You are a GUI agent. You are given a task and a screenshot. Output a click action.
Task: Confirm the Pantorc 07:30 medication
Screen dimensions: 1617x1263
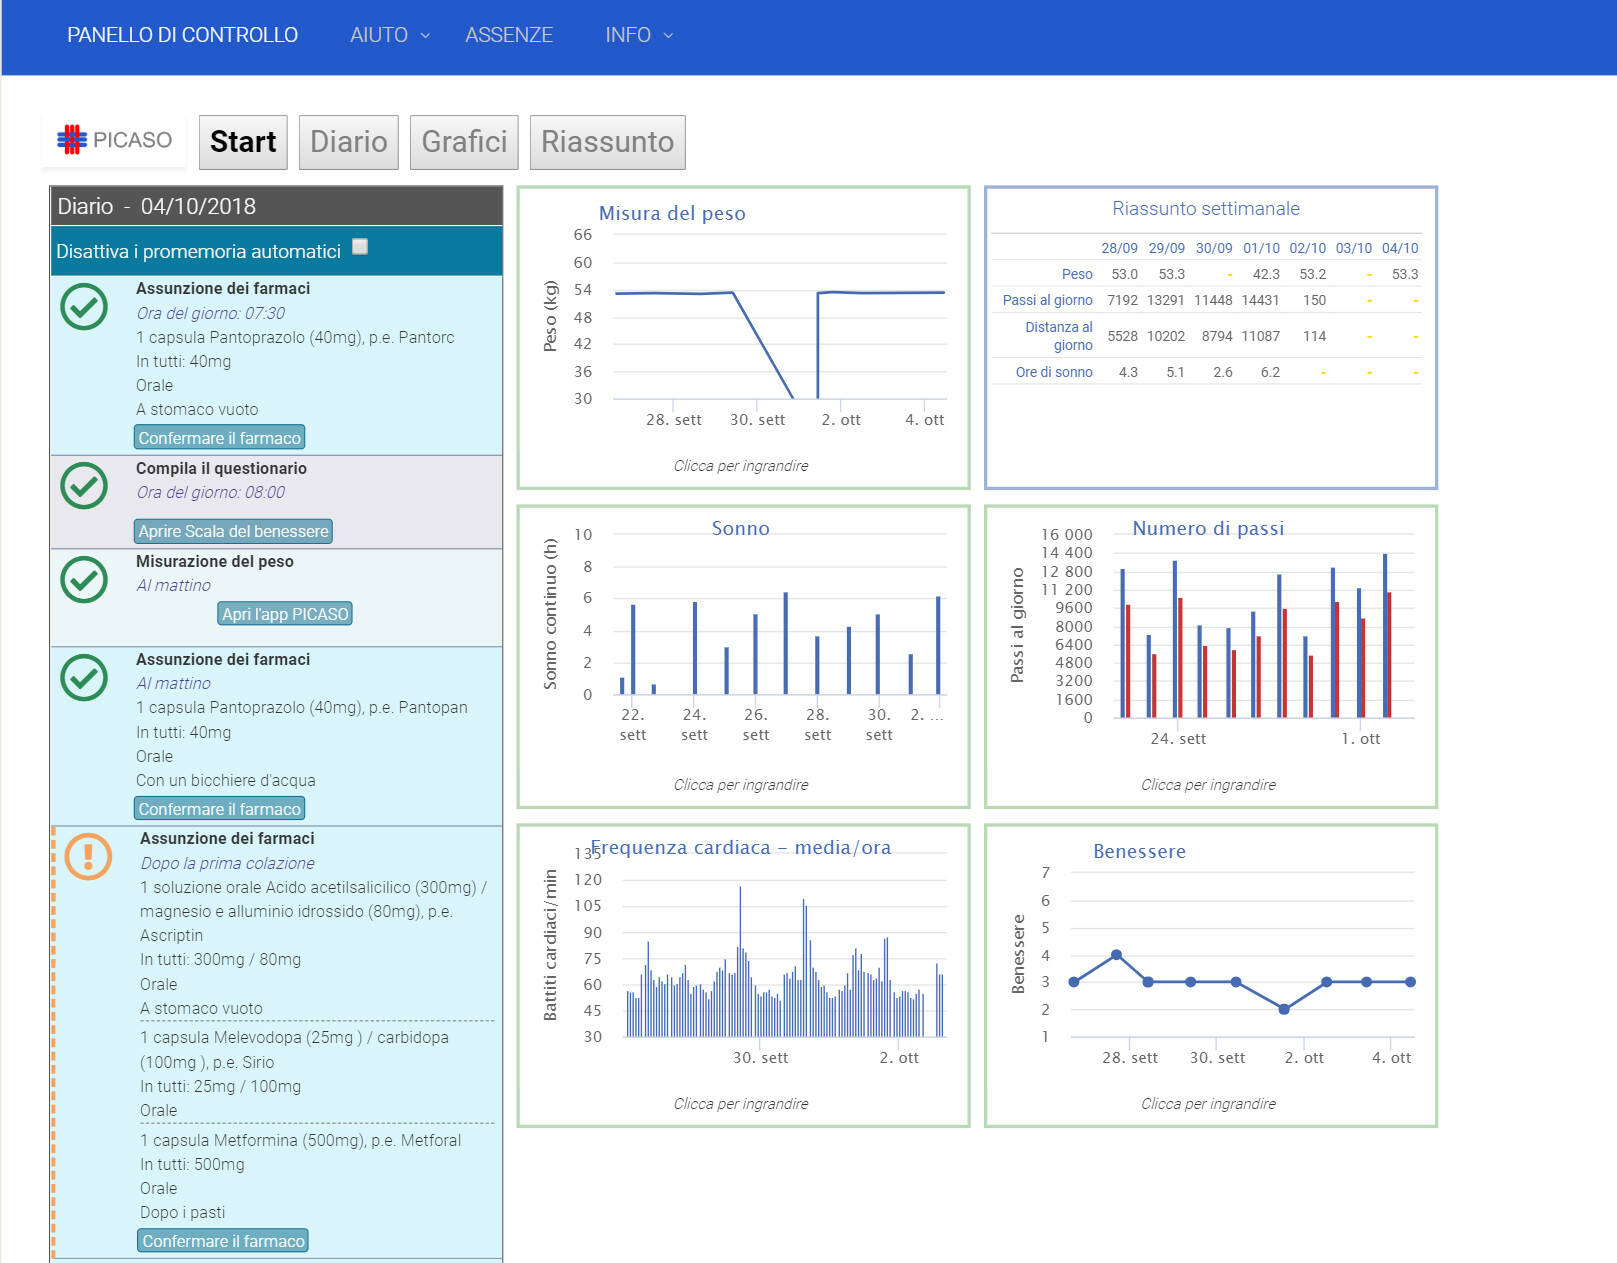click(219, 438)
